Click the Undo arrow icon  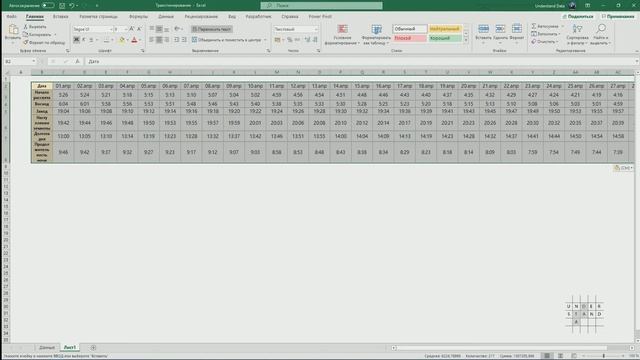(x=71, y=6)
